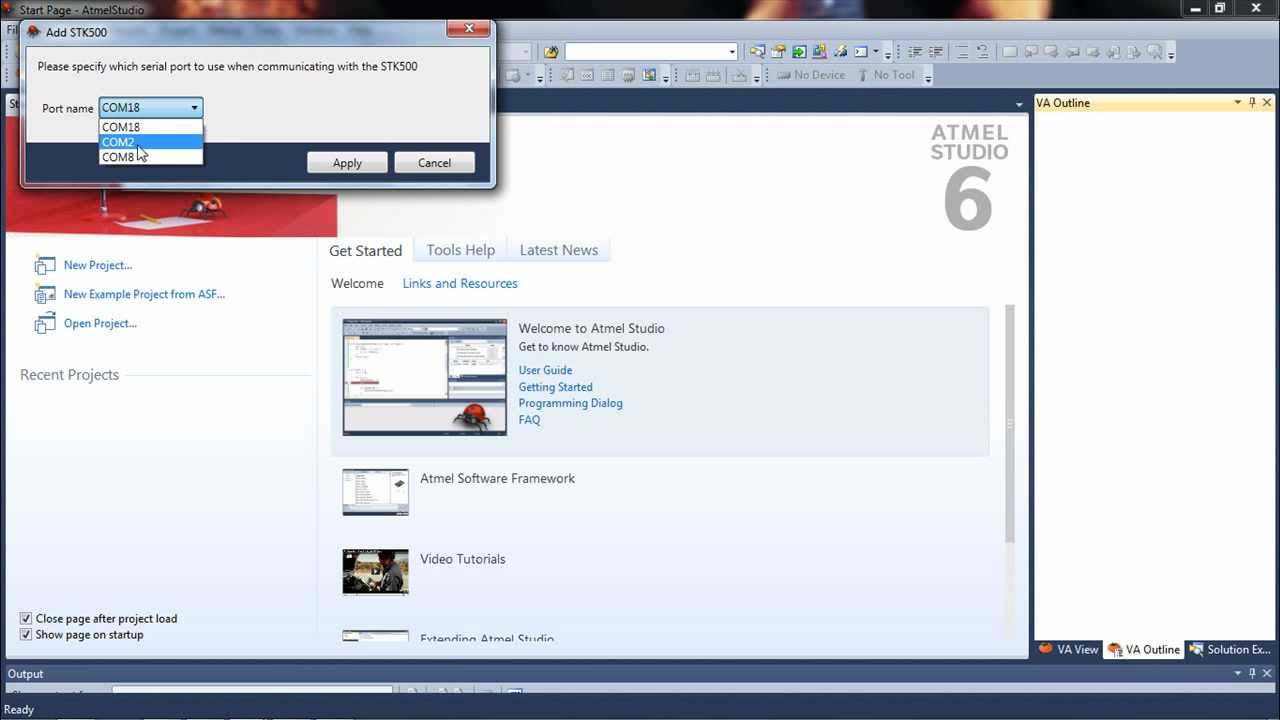Click Cancel in Add STK500 dialog

pyautogui.click(x=434, y=163)
